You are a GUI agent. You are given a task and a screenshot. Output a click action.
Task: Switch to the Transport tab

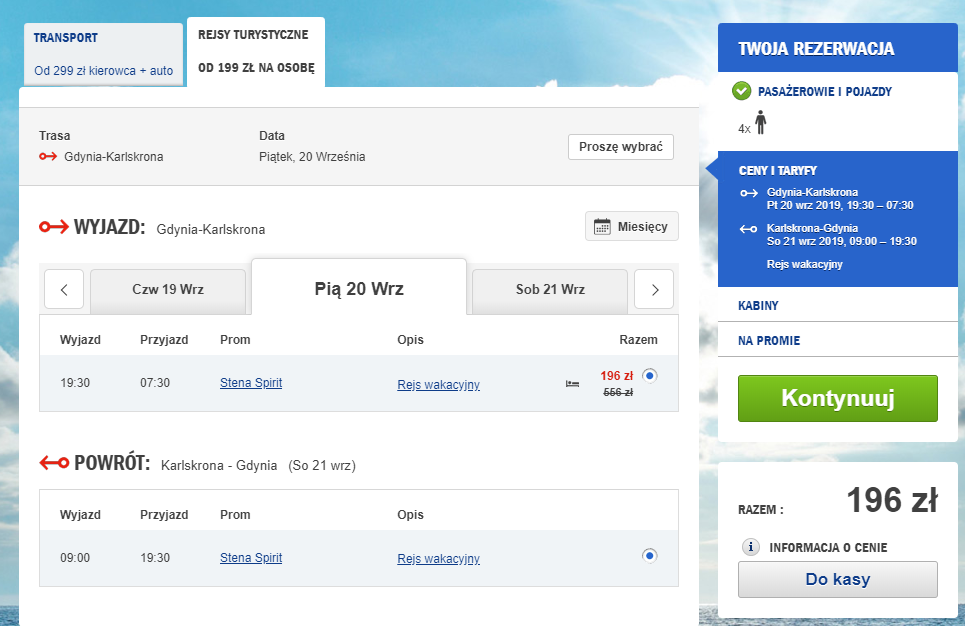[103, 54]
